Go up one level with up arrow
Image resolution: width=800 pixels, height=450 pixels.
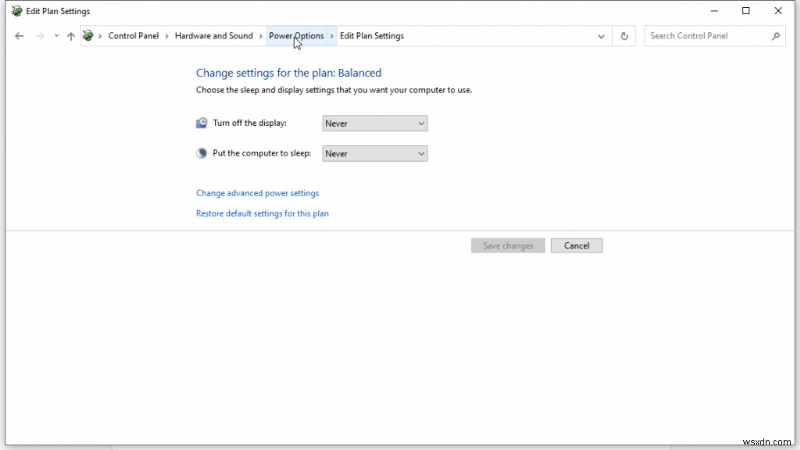pos(71,36)
